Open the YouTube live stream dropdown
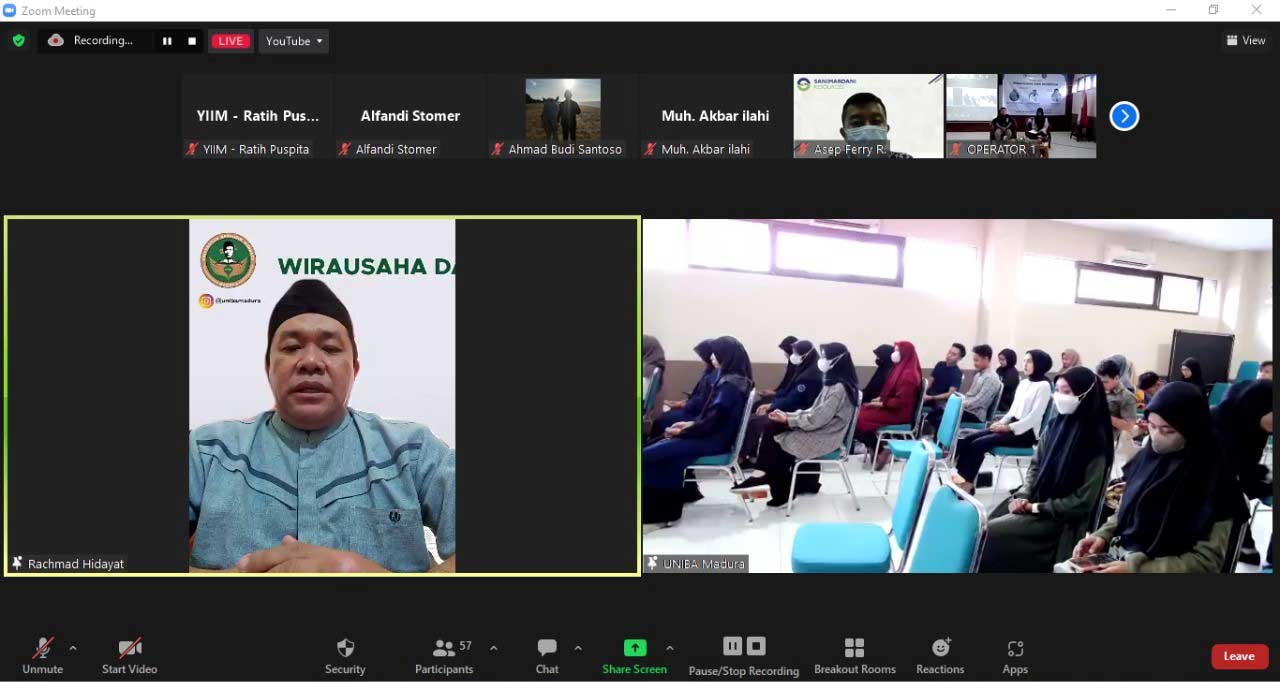 coord(294,41)
